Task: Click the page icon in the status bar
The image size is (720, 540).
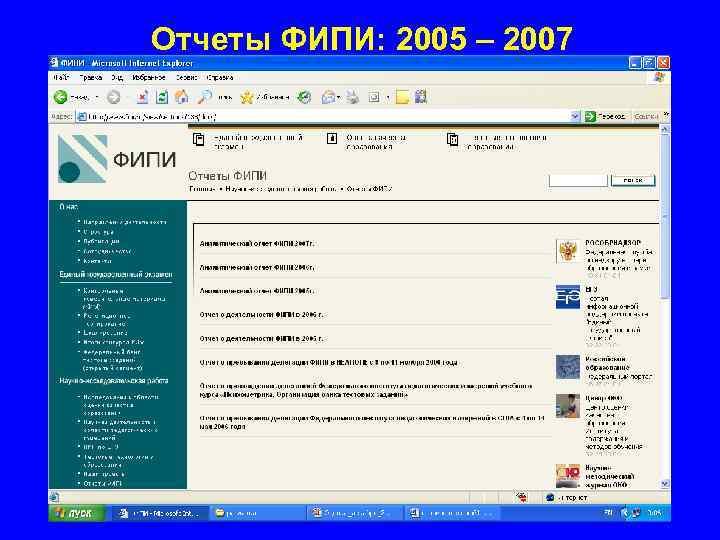Action: coord(54,497)
